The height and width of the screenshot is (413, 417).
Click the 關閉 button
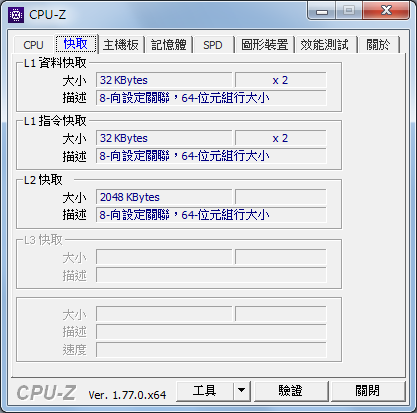pos(367,391)
